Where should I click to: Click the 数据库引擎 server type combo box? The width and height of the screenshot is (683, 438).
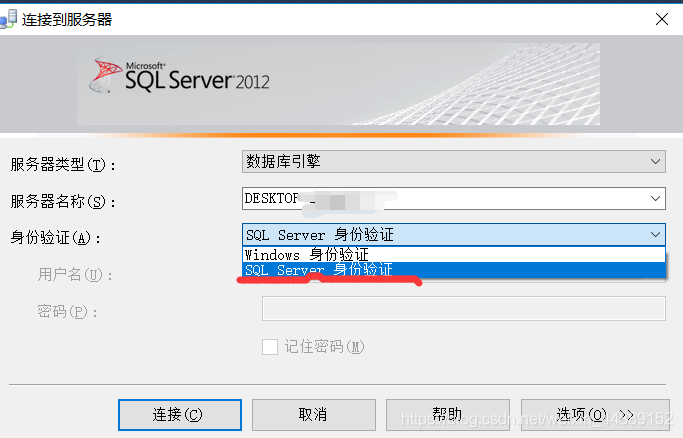coord(453,162)
